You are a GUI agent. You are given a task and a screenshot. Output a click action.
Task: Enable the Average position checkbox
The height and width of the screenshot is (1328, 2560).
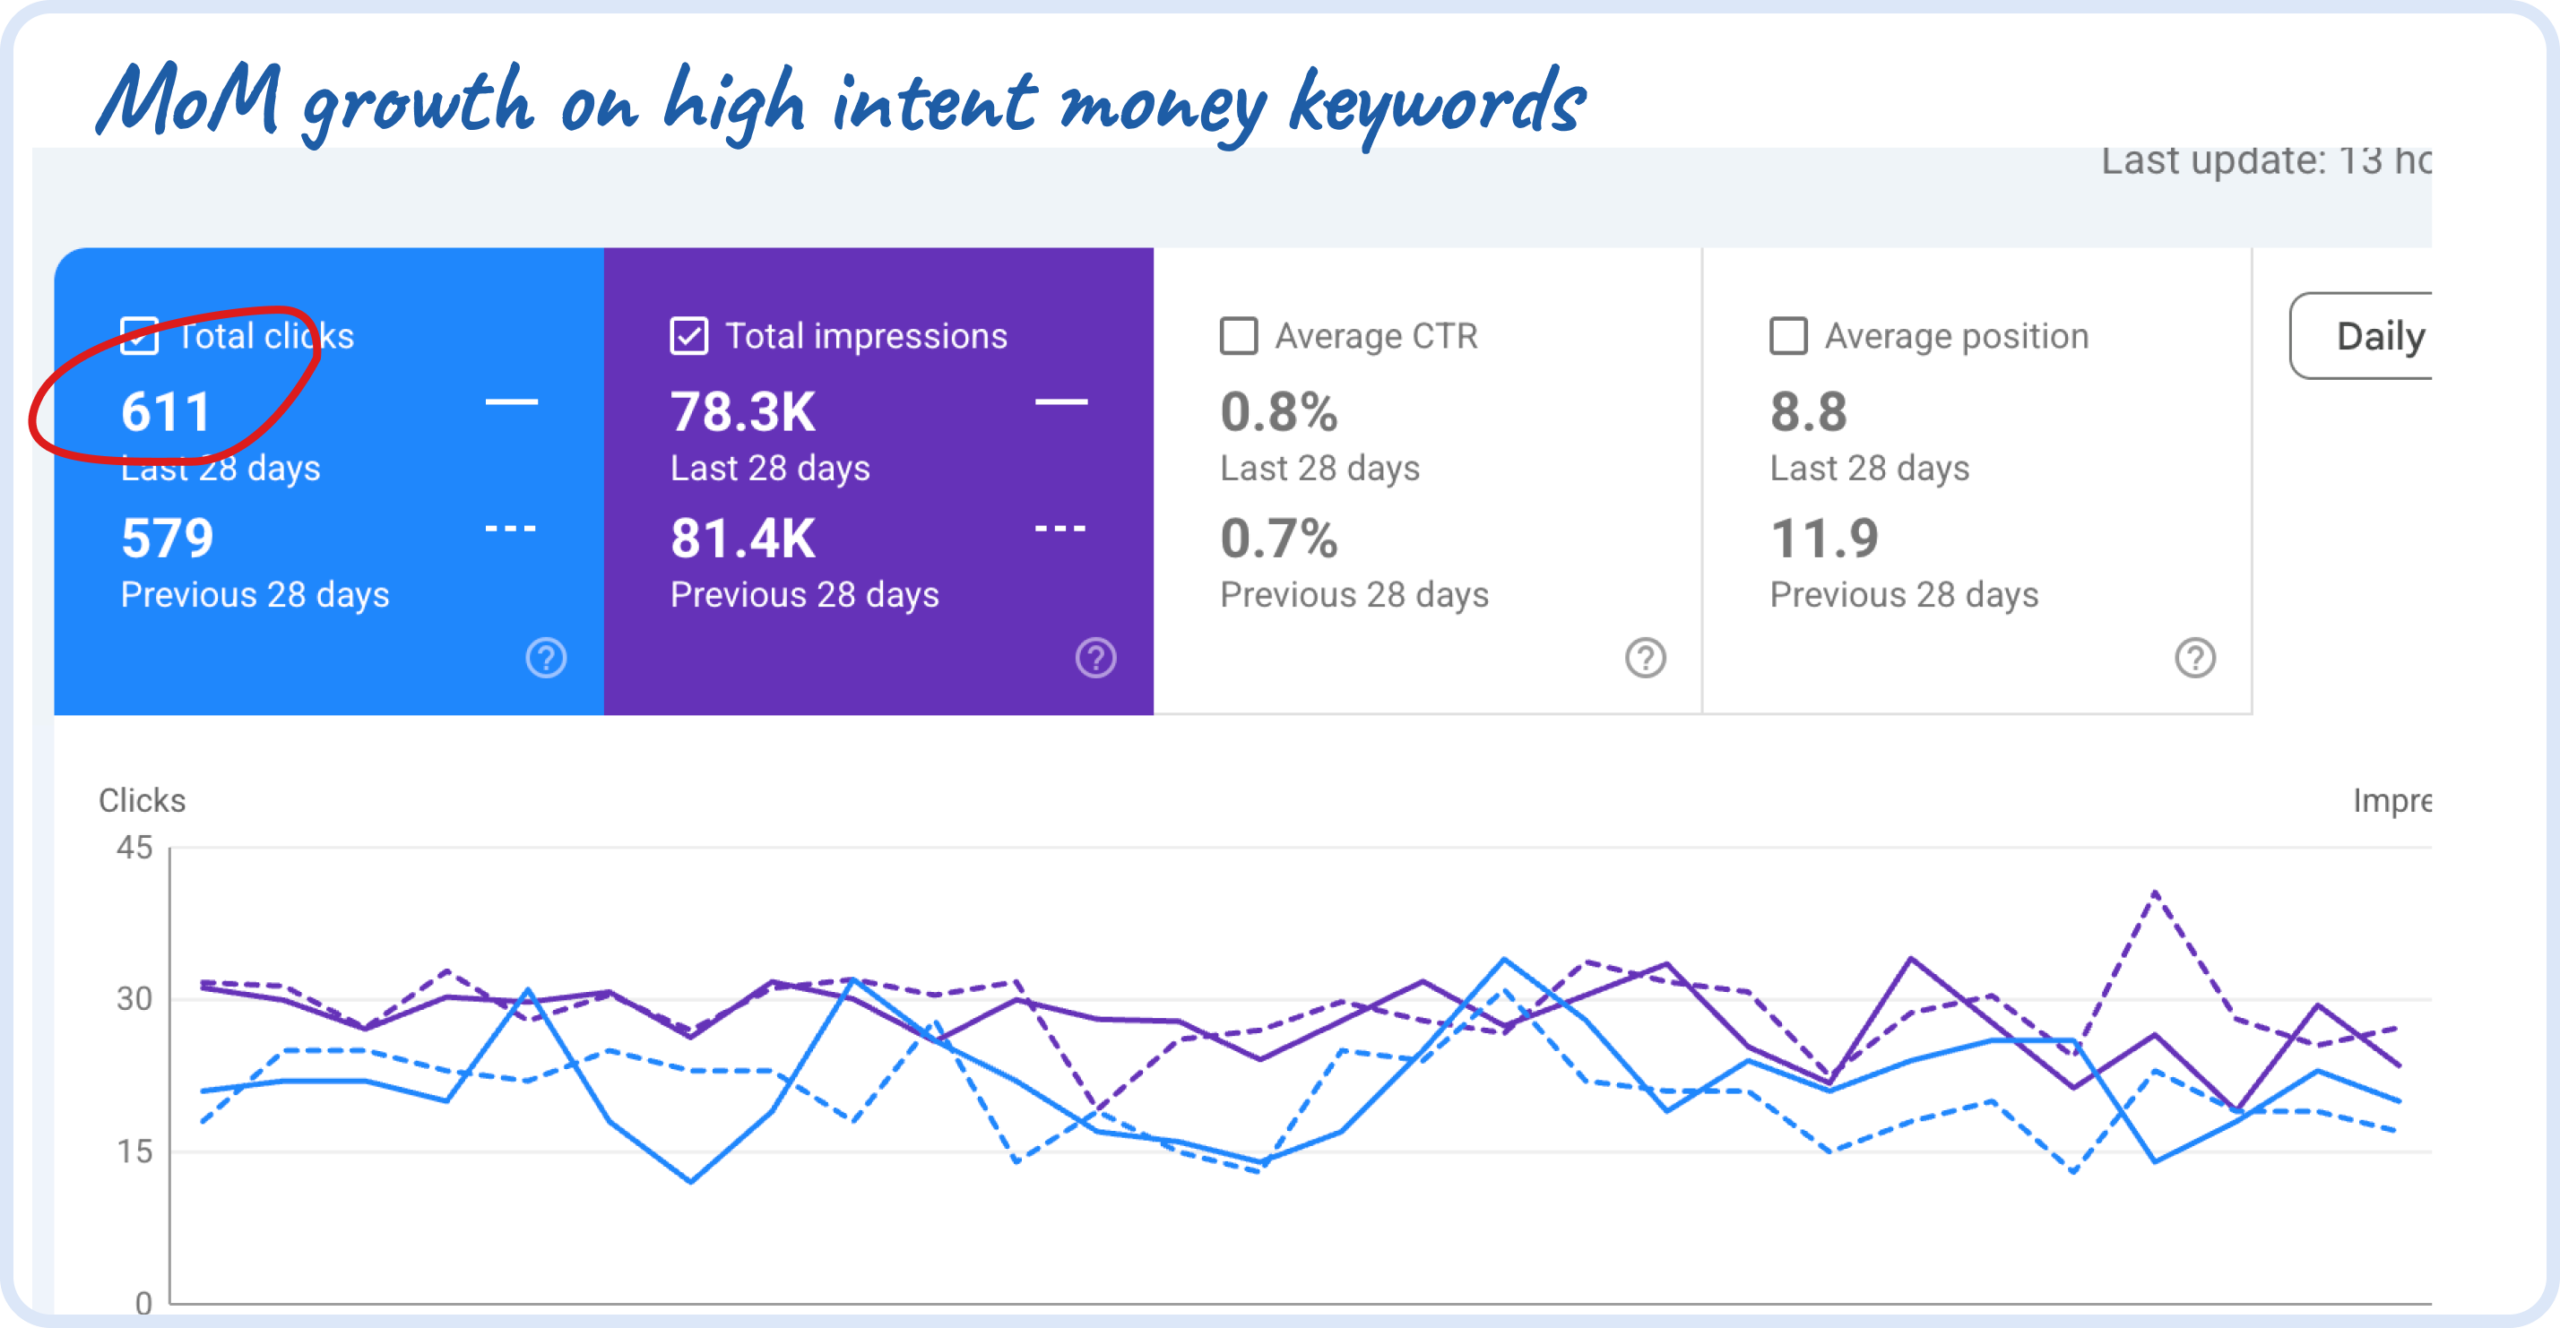point(1789,336)
